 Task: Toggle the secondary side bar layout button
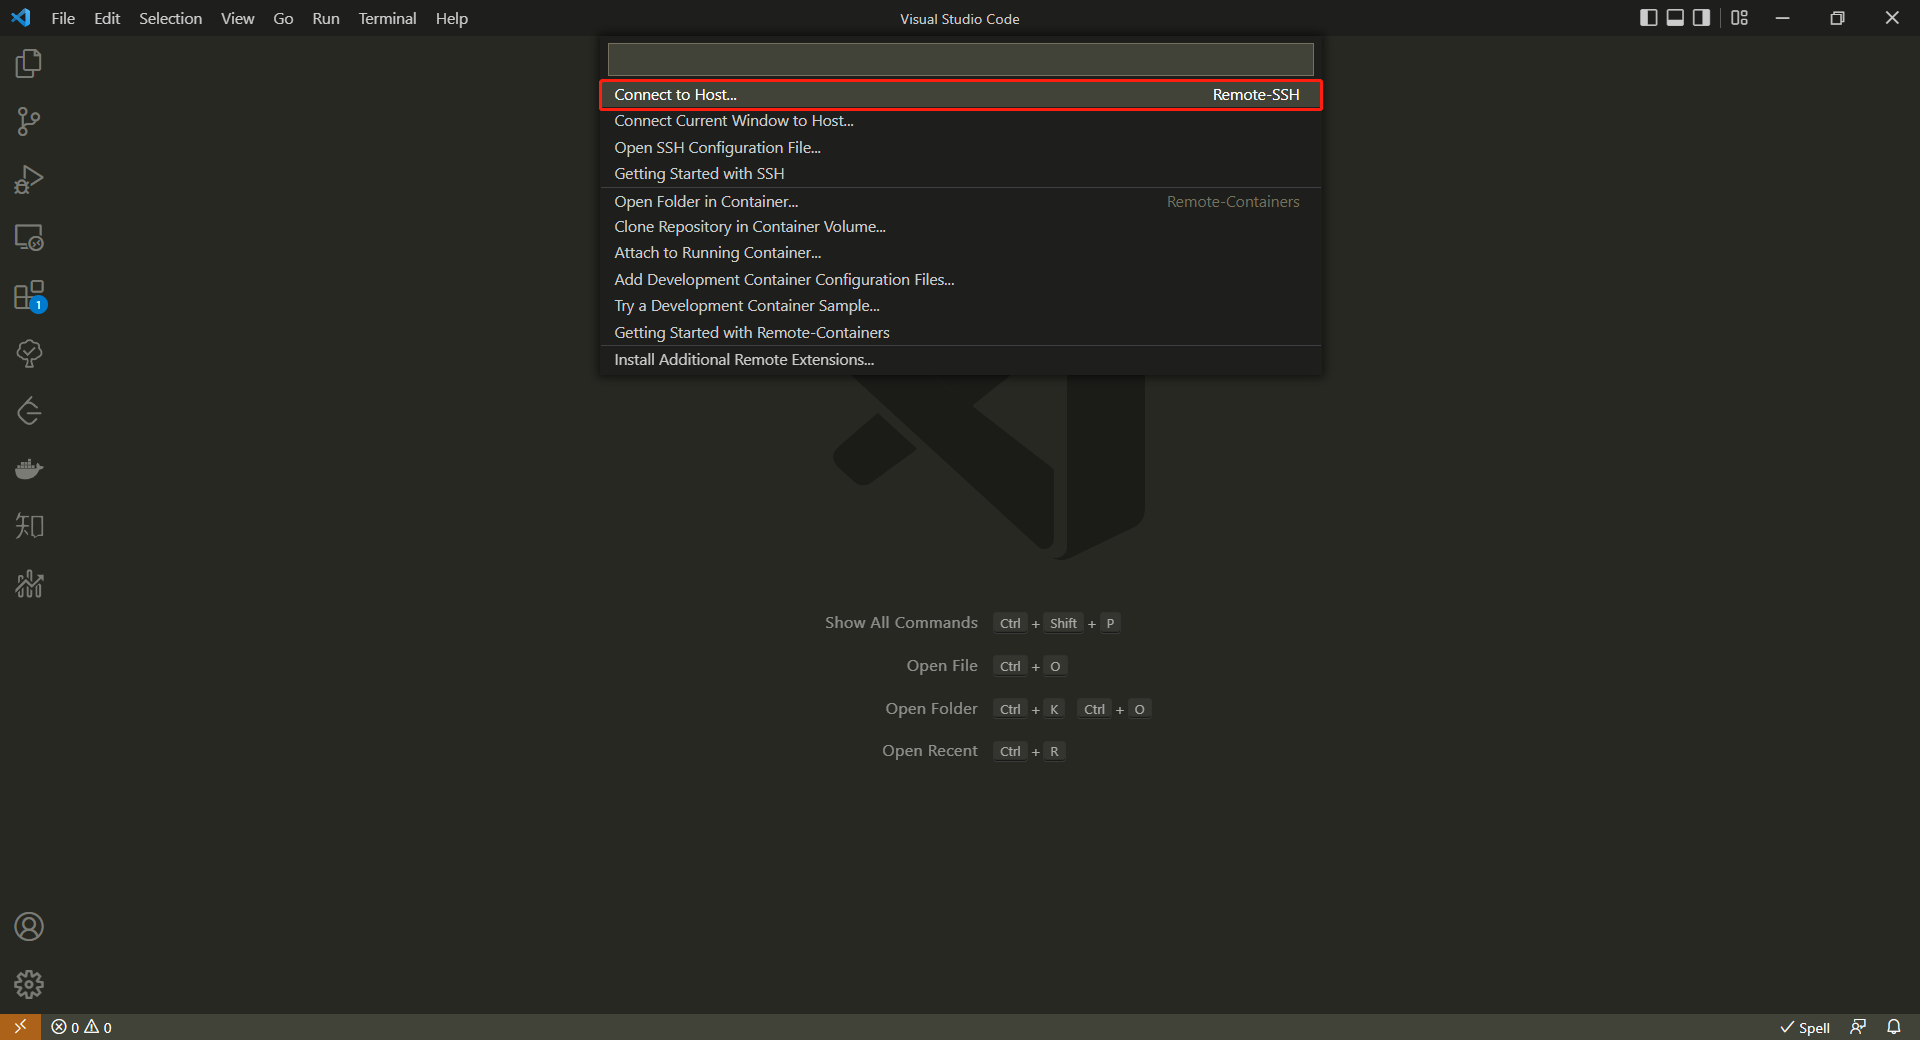(x=1701, y=18)
